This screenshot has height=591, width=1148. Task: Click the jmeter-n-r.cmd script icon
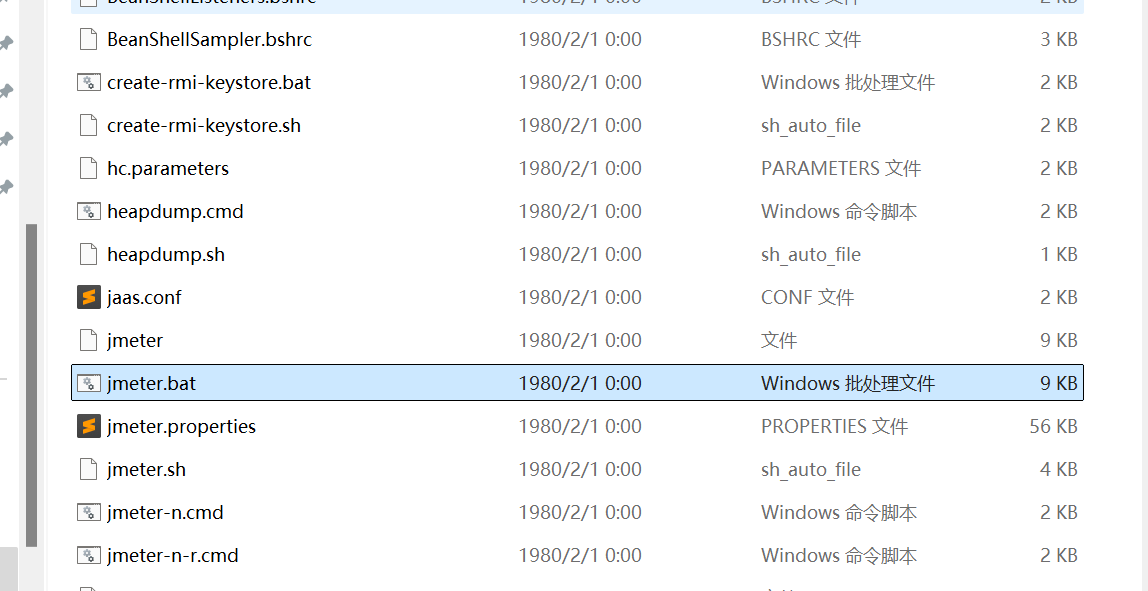(88, 555)
